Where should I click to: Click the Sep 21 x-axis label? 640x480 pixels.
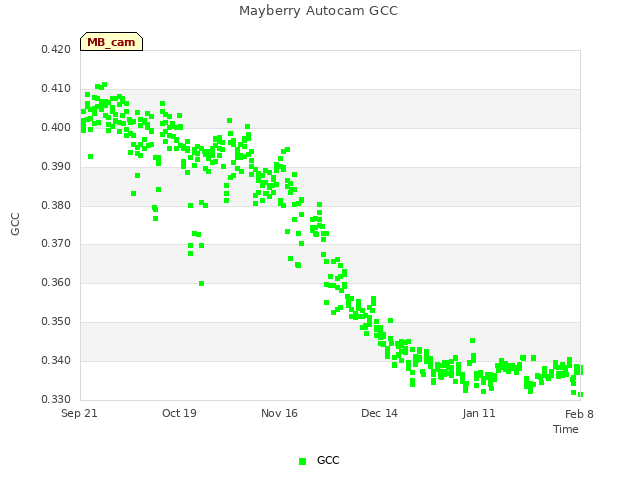pyautogui.click(x=79, y=413)
